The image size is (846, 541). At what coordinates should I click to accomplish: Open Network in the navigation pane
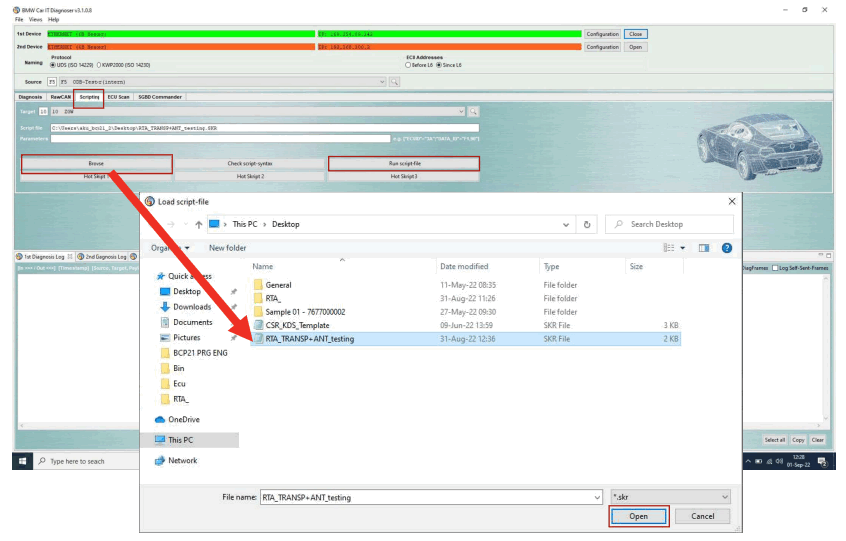(182, 461)
